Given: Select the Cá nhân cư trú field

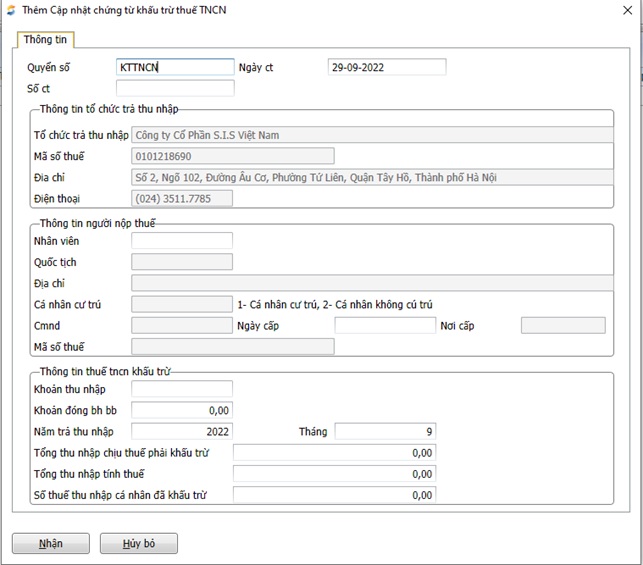Looking at the screenshot, I should [x=182, y=304].
